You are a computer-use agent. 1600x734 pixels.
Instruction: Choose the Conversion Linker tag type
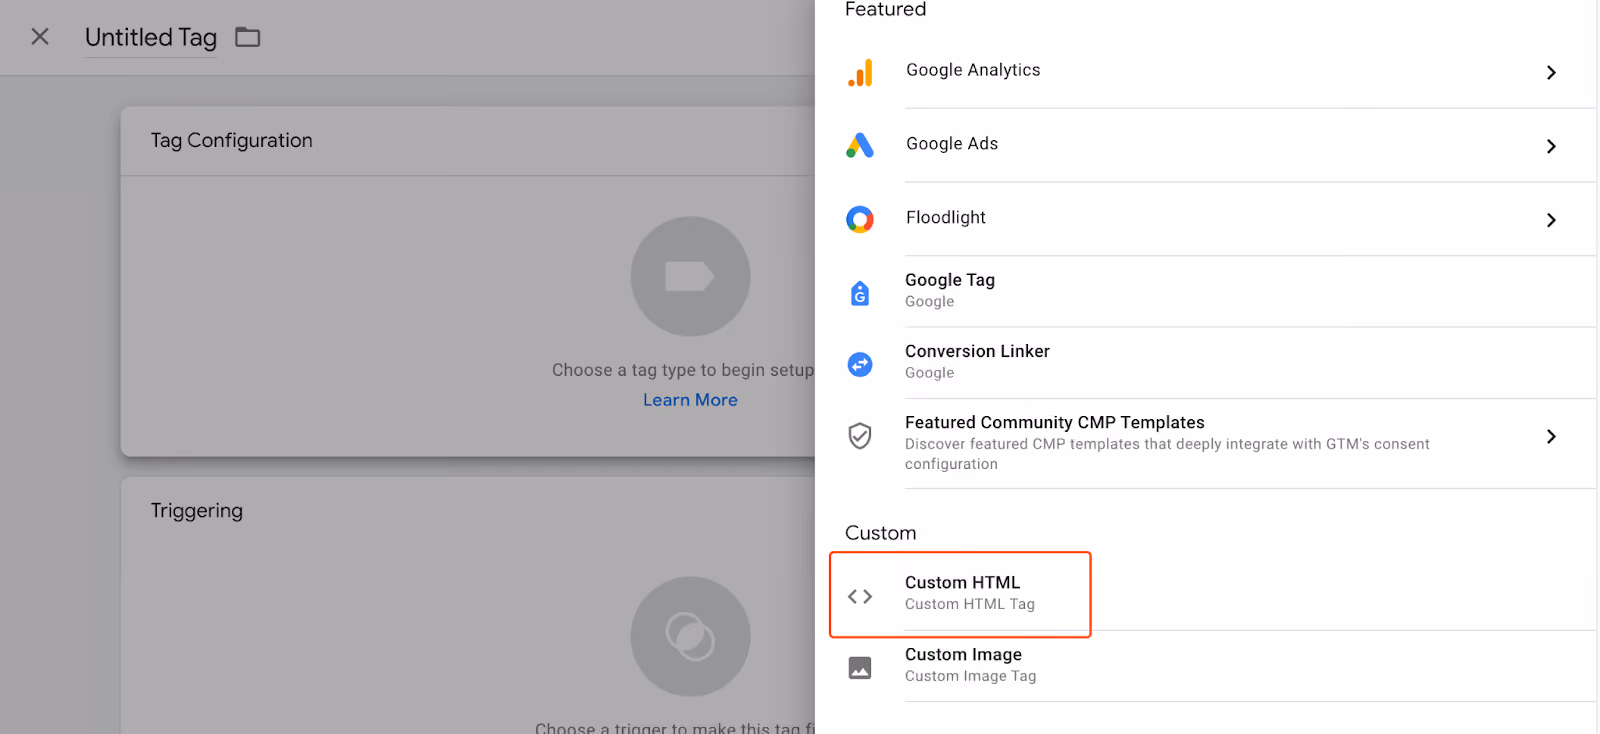pyautogui.click(x=1206, y=363)
